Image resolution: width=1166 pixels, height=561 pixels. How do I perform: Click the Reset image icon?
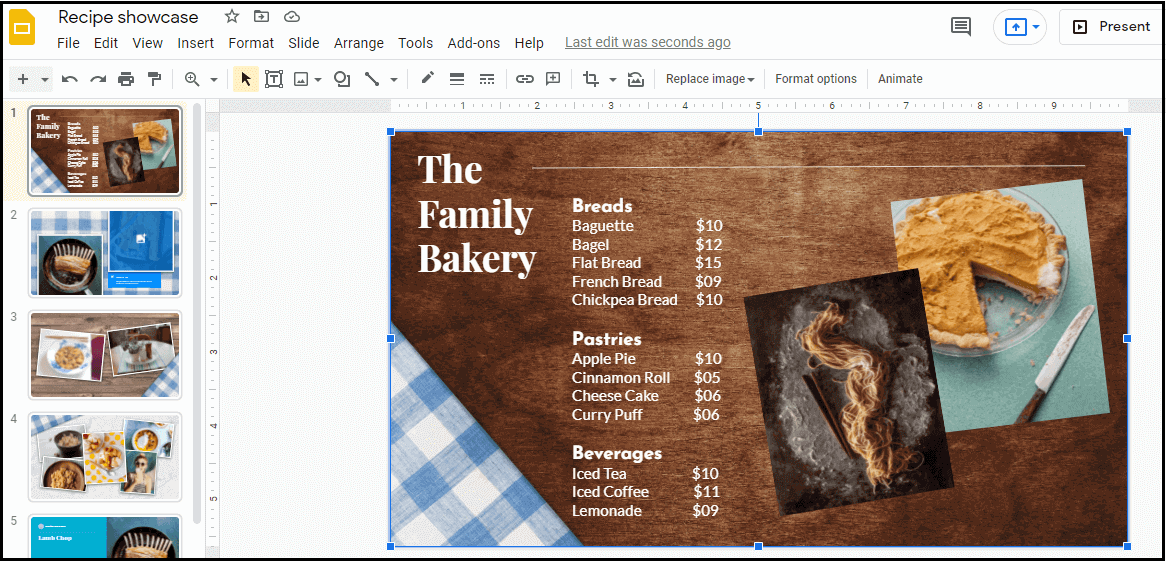636,79
